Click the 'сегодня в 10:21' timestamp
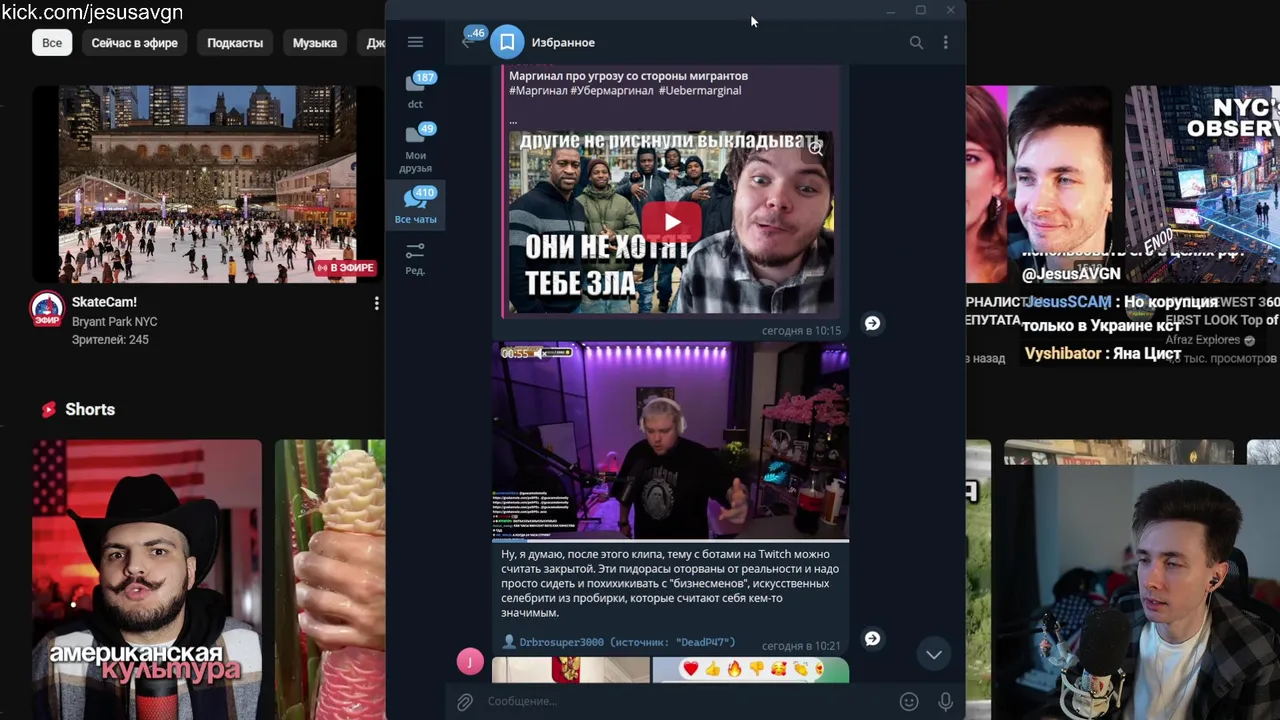 point(801,646)
